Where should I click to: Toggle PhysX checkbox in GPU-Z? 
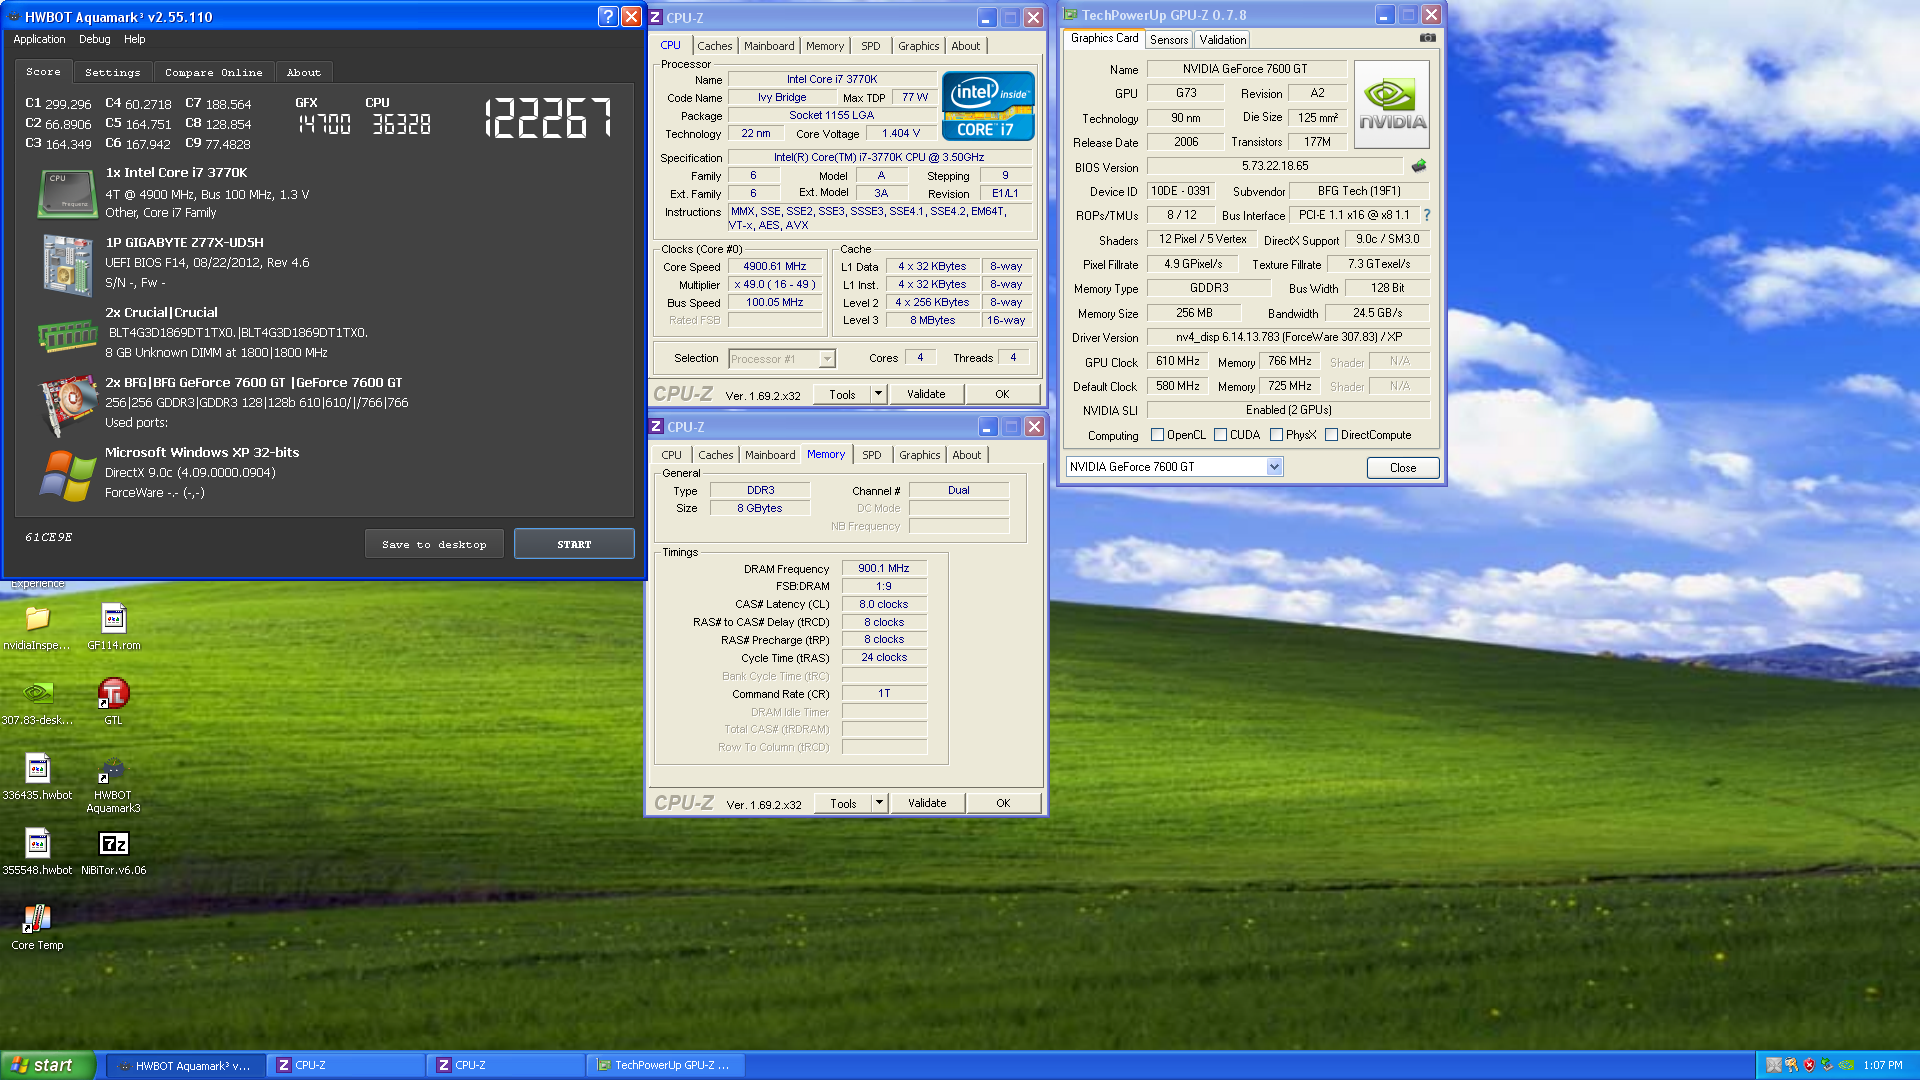pos(1276,435)
